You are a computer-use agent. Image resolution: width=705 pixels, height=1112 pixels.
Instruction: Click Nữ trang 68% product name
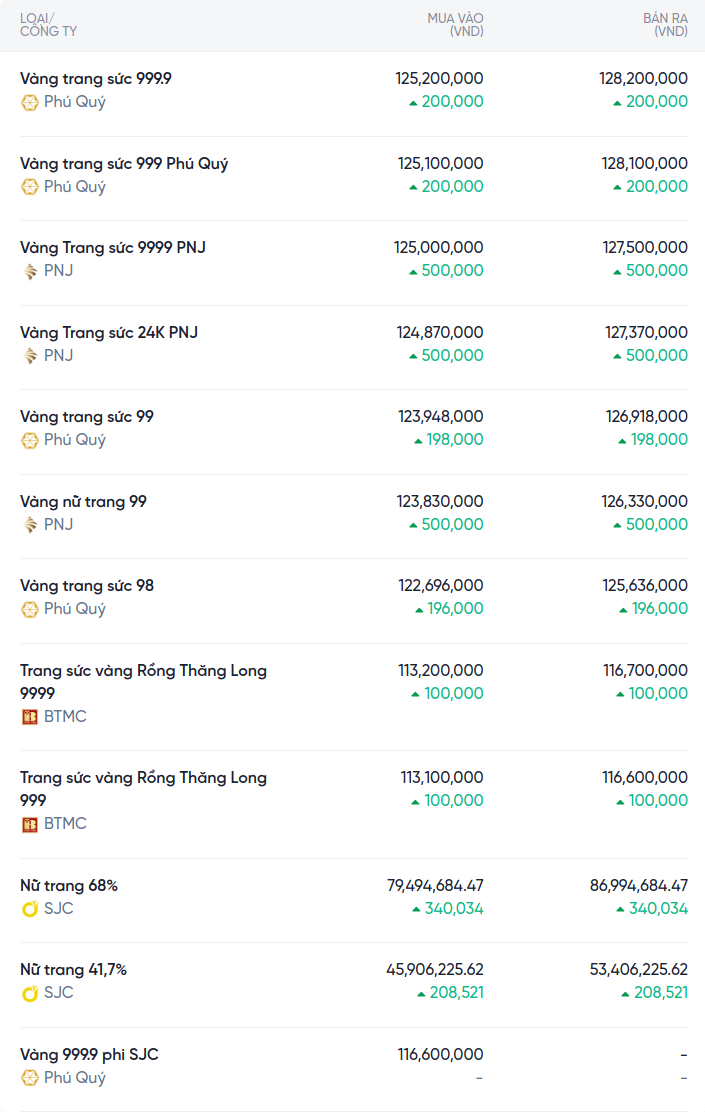(69, 885)
